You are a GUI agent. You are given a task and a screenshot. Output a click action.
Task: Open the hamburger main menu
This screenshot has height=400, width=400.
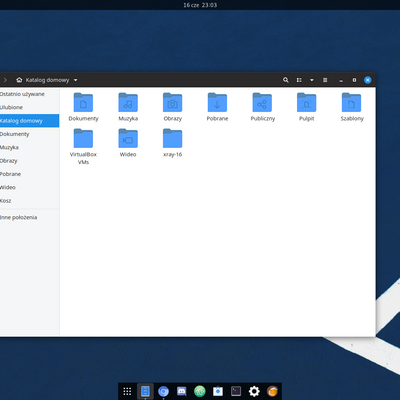(x=325, y=80)
